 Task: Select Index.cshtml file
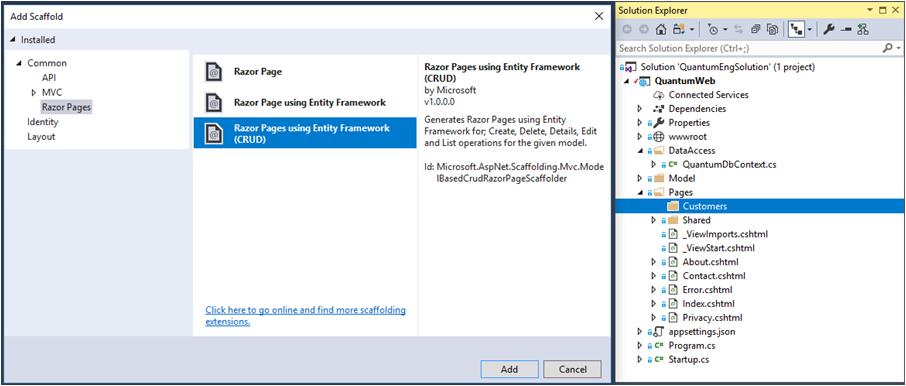pyautogui.click(x=708, y=303)
